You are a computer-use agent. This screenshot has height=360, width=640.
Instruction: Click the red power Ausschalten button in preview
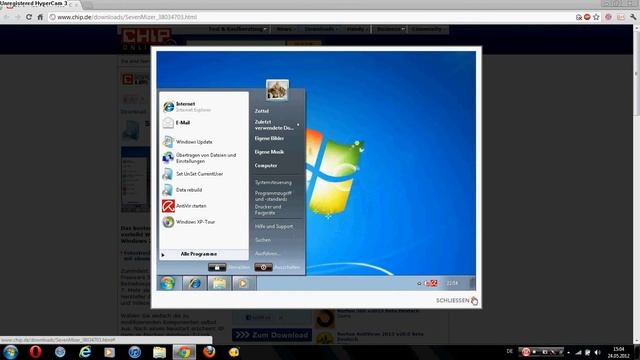263,267
